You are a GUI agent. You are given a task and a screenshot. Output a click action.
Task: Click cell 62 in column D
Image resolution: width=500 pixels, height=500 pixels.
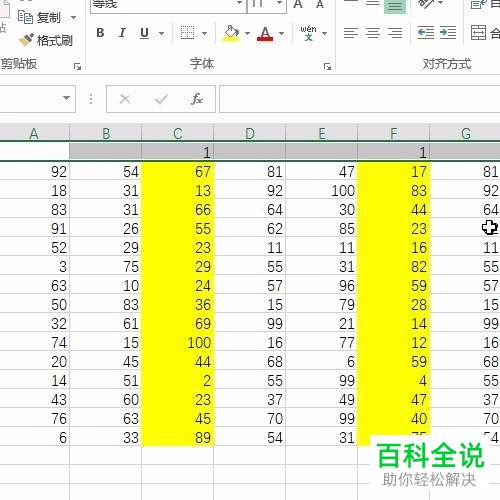click(250, 229)
